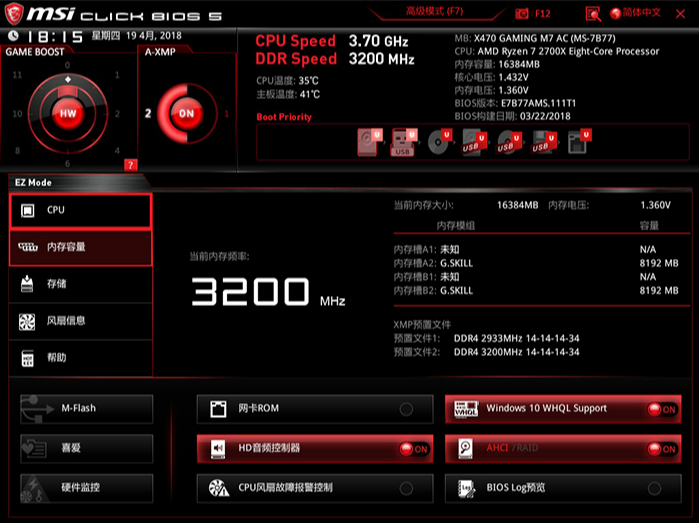Enable 网卡ROM option
Image resolution: width=699 pixels, height=523 pixels.
point(406,409)
